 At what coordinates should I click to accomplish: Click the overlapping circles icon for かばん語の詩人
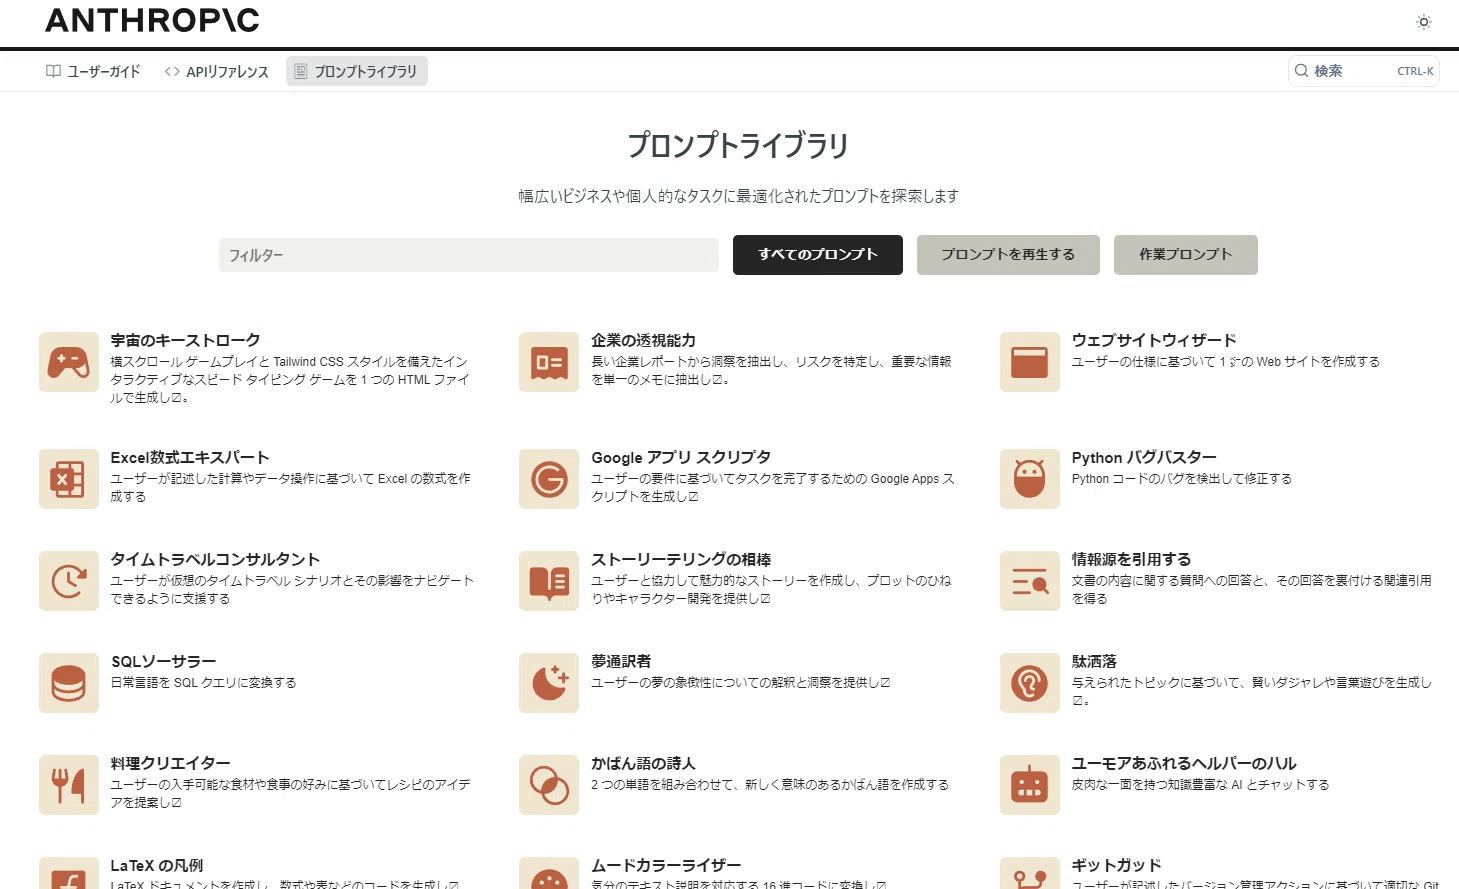549,785
